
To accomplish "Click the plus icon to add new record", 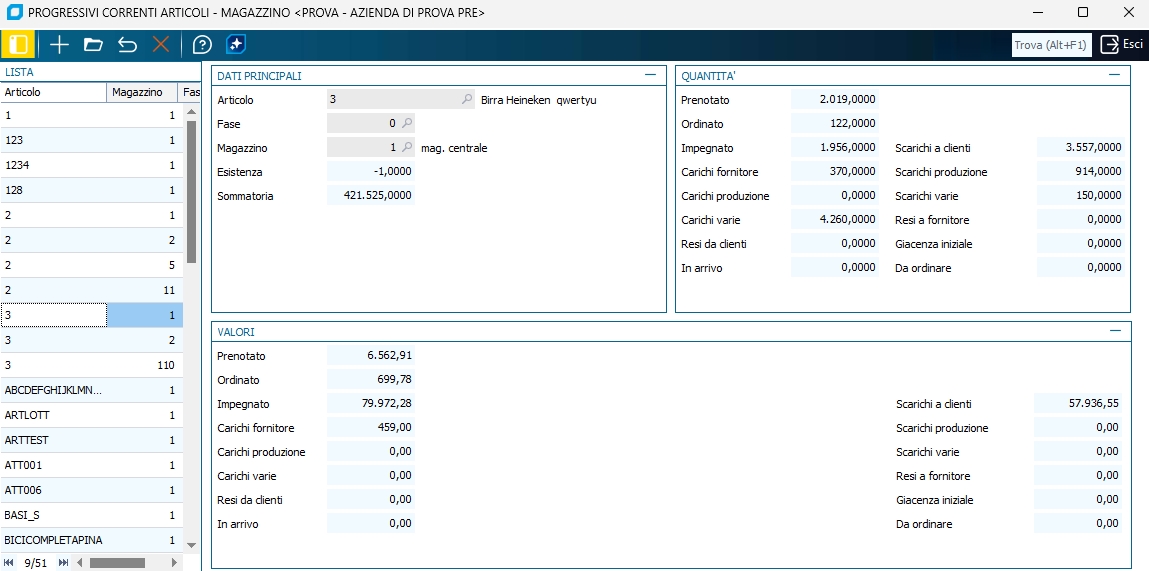I will 59,45.
